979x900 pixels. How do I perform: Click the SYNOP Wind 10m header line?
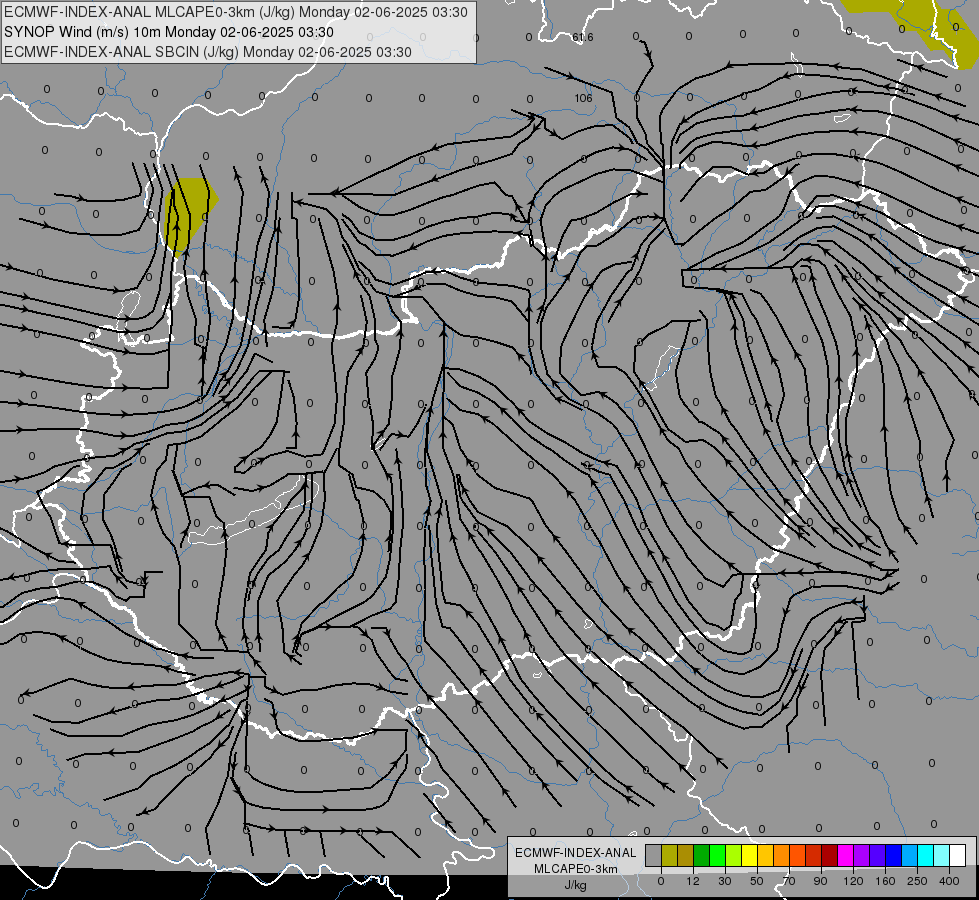[x=169, y=32]
